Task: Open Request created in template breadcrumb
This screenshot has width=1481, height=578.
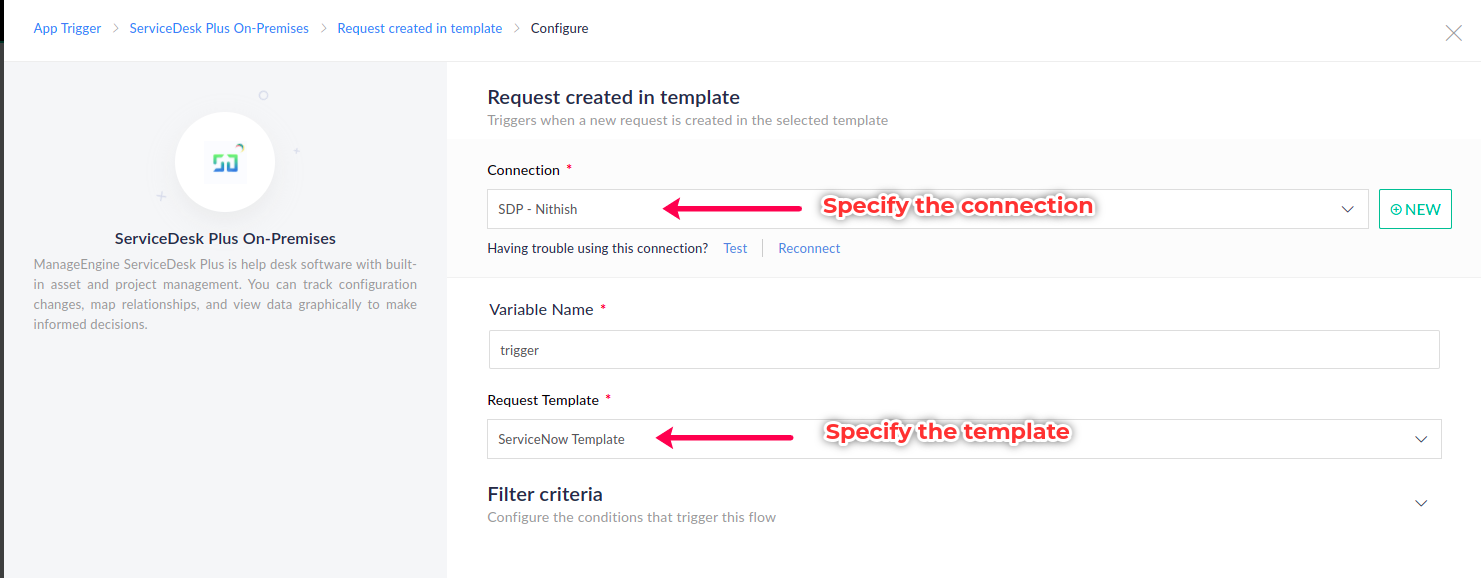Action: coord(420,29)
